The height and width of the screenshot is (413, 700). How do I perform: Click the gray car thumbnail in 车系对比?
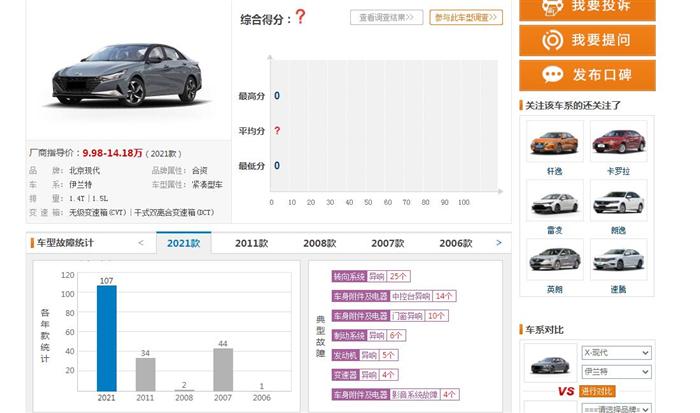pyautogui.click(x=550, y=363)
